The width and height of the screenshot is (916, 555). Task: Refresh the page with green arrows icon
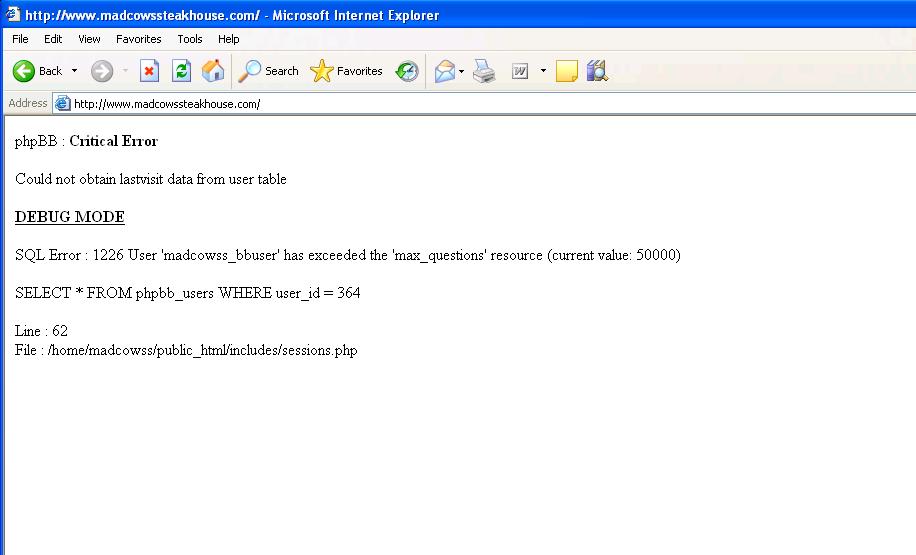182,71
